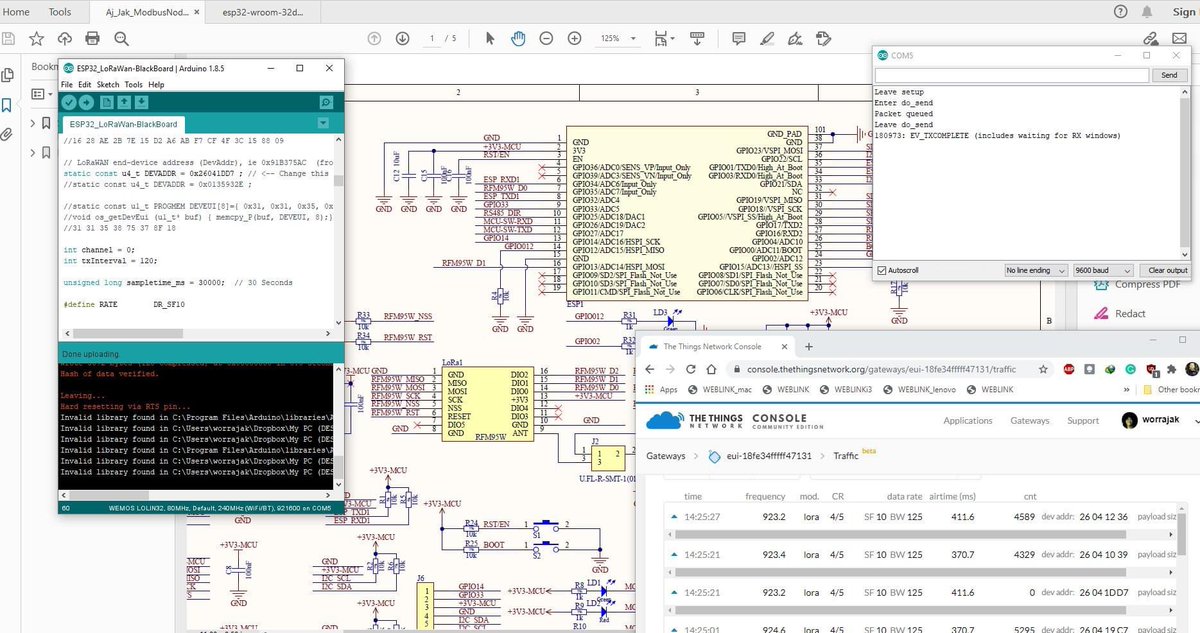Click the Send button in COM5 monitor
Screen dimensions: 1200x633
coord(1169,75)
